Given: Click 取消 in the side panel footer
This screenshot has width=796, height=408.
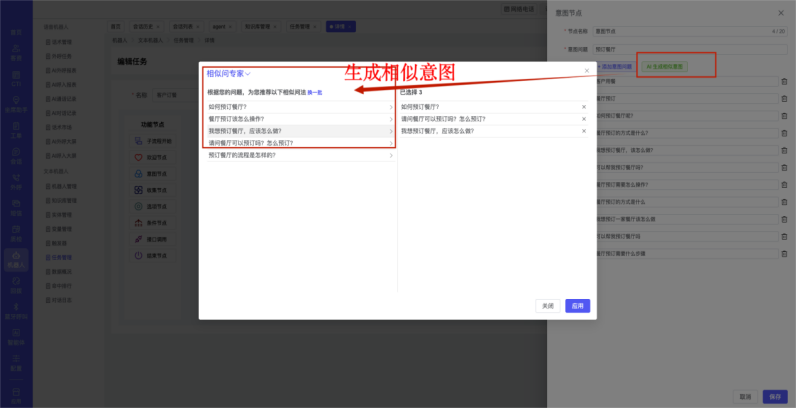Looking at the screenshot, I should coord(745,396).
